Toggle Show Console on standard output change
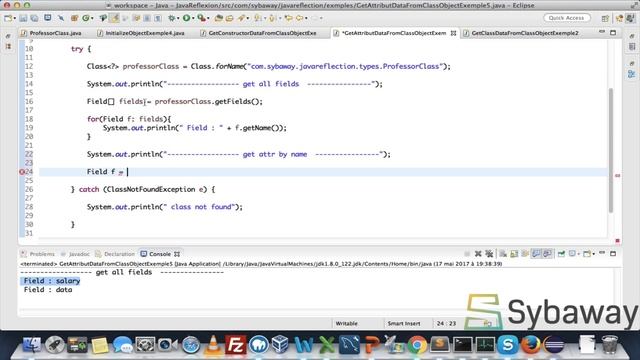640x360 pixels. click(536, 254)
